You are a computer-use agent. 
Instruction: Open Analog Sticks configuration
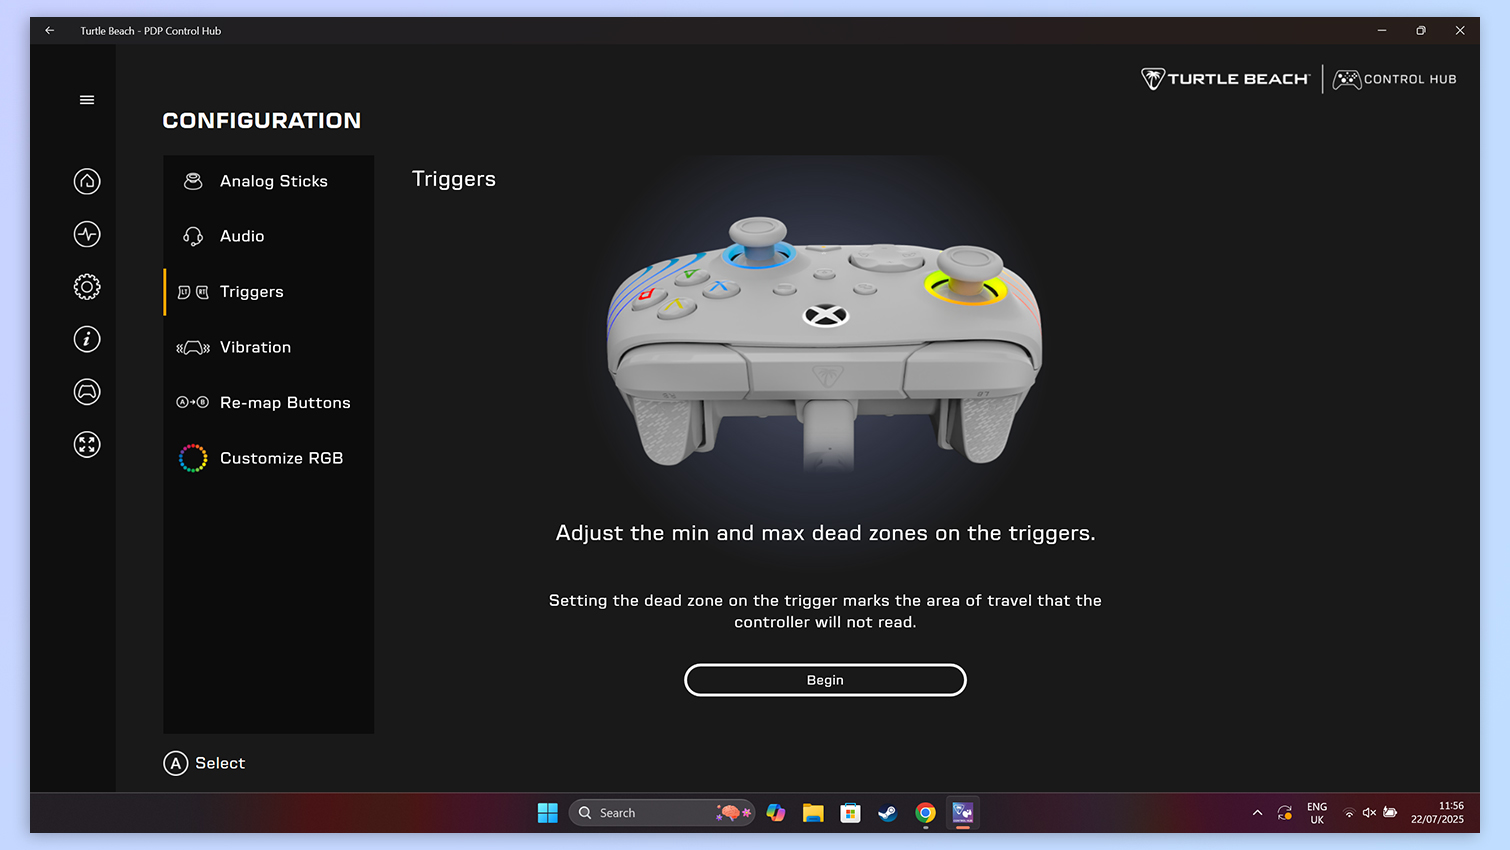pos(272,181)
